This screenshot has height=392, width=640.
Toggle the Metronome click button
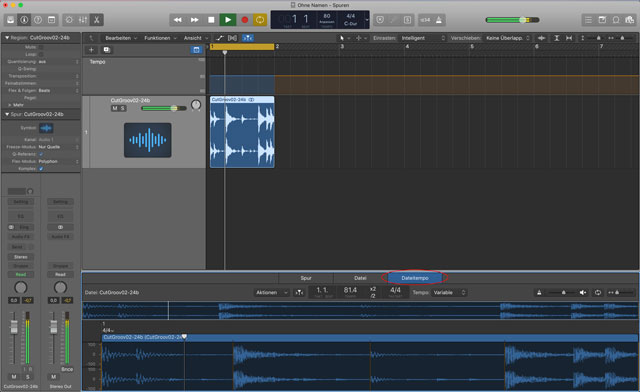[x=439, y=20]
